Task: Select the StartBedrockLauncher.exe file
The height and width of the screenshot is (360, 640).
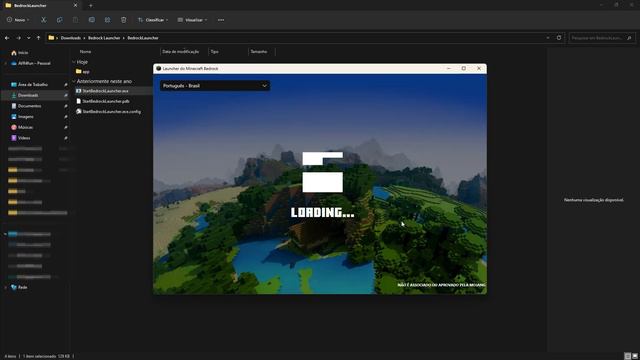Action: coord(105,91)
